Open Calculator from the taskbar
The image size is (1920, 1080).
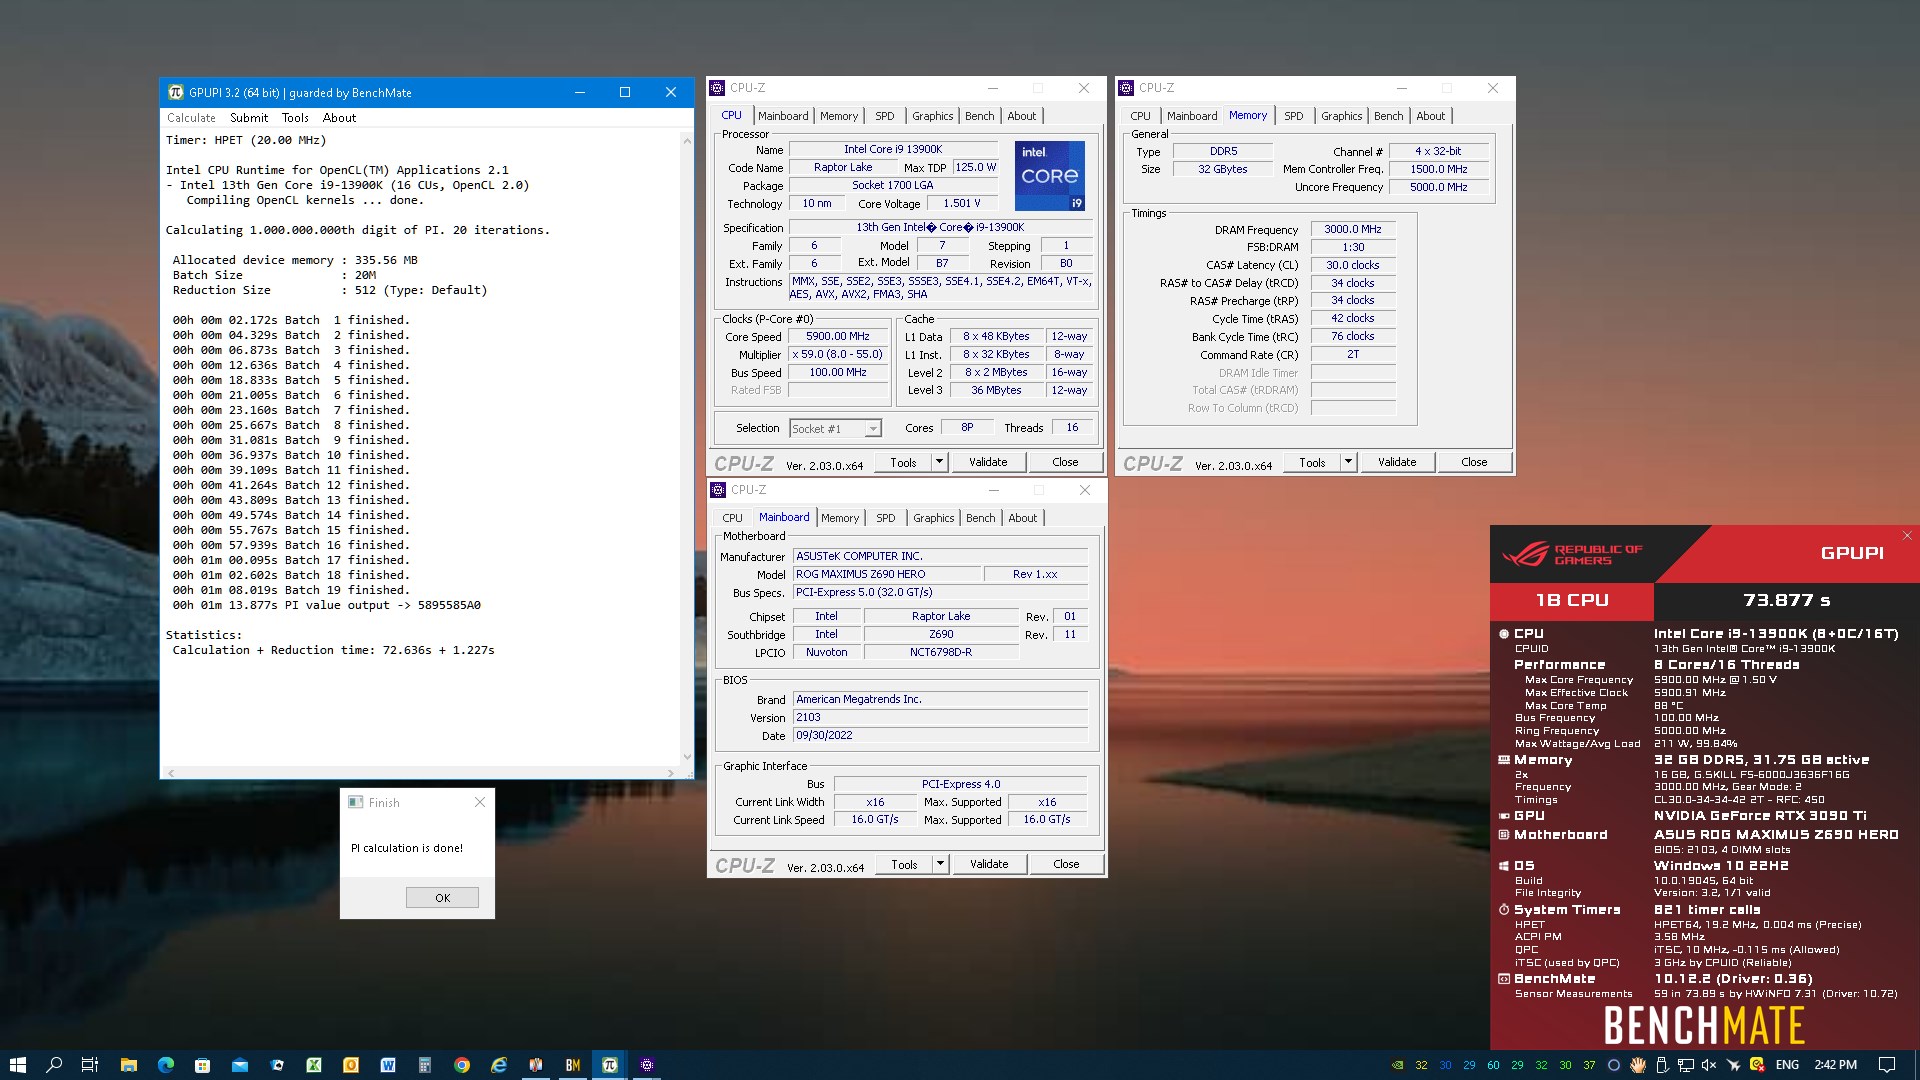(x=424, y=1065)
